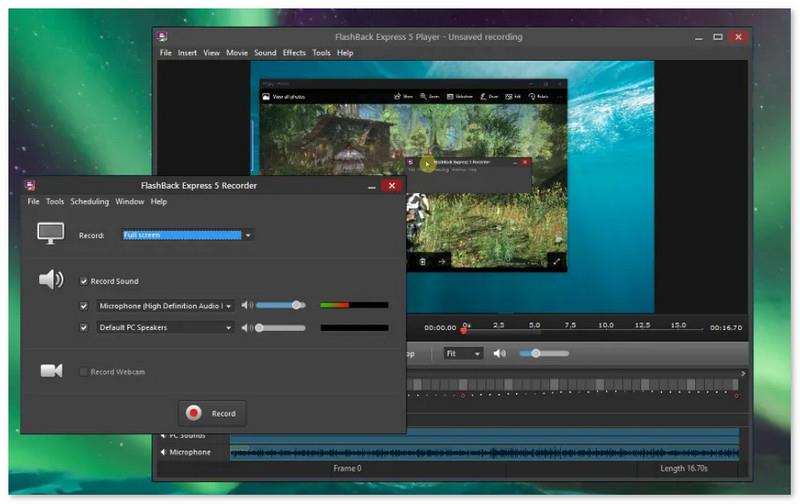Image resolution: width=800 pixels, height=504 pixels.
Task: Click the microphone volume speaker icon
Action: coord(247,305)
